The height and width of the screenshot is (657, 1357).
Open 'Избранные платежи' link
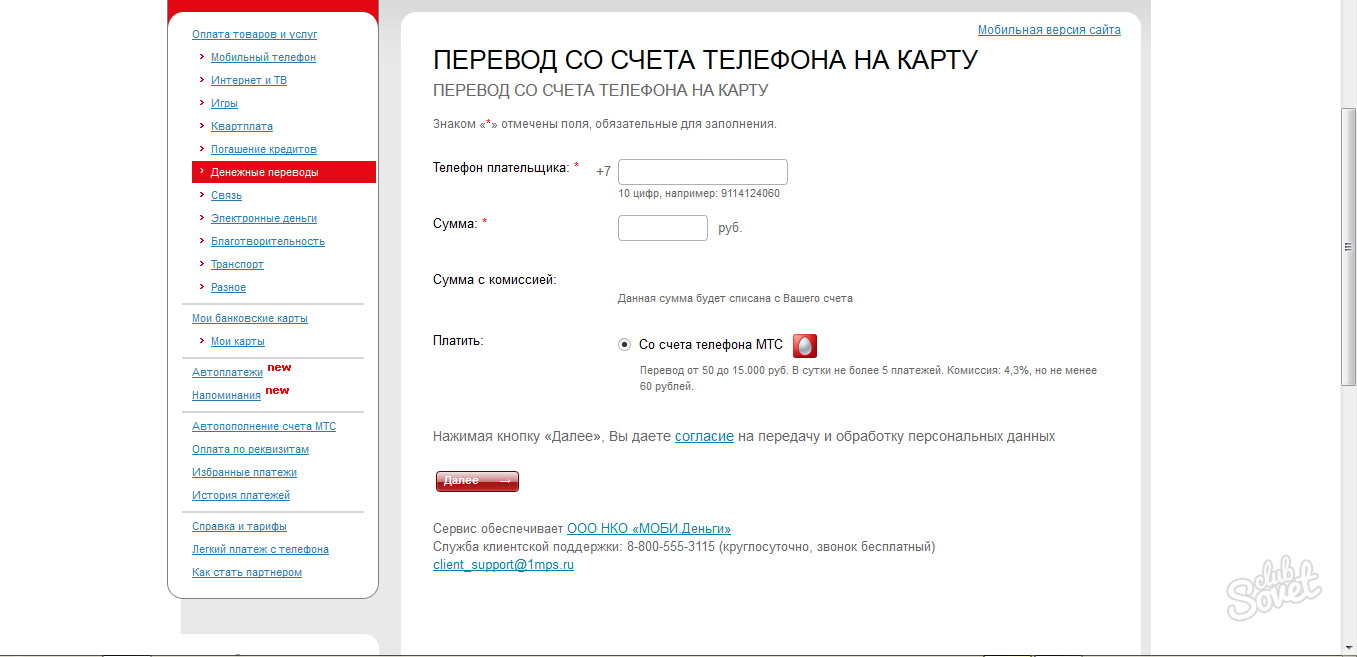click(x=244, y=472)
